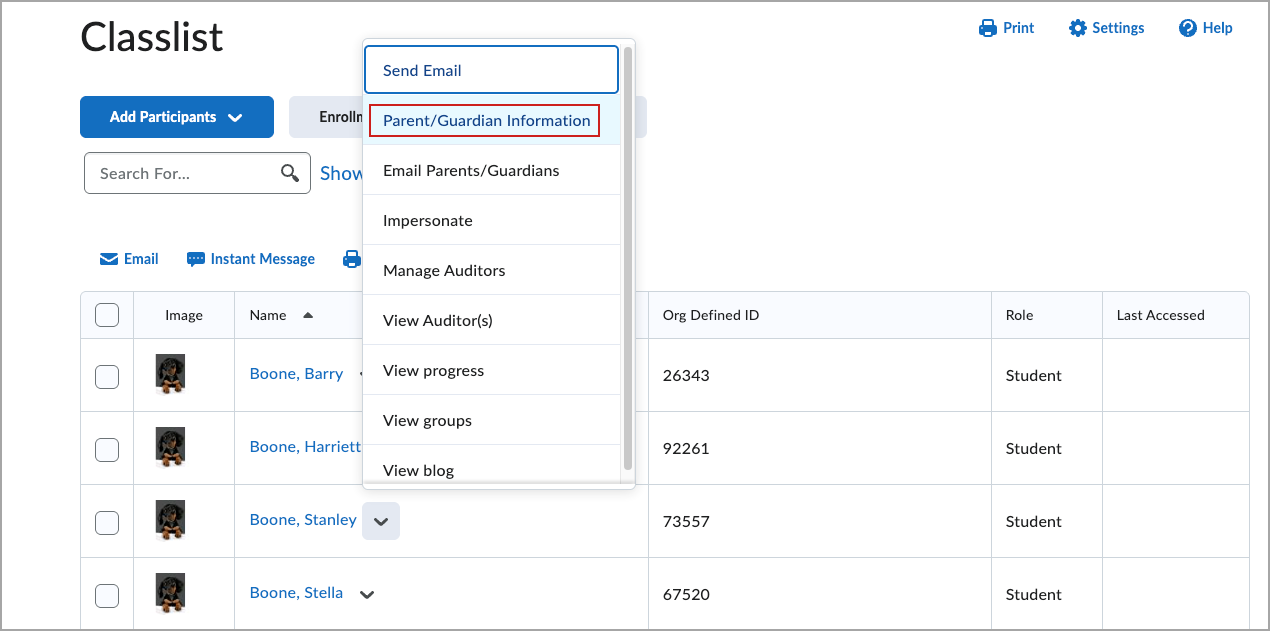Image resolution: width=1270 pixels, height=631 pixels.
Task: Click Org Defined ID 26343
Action: click(686, 376)
